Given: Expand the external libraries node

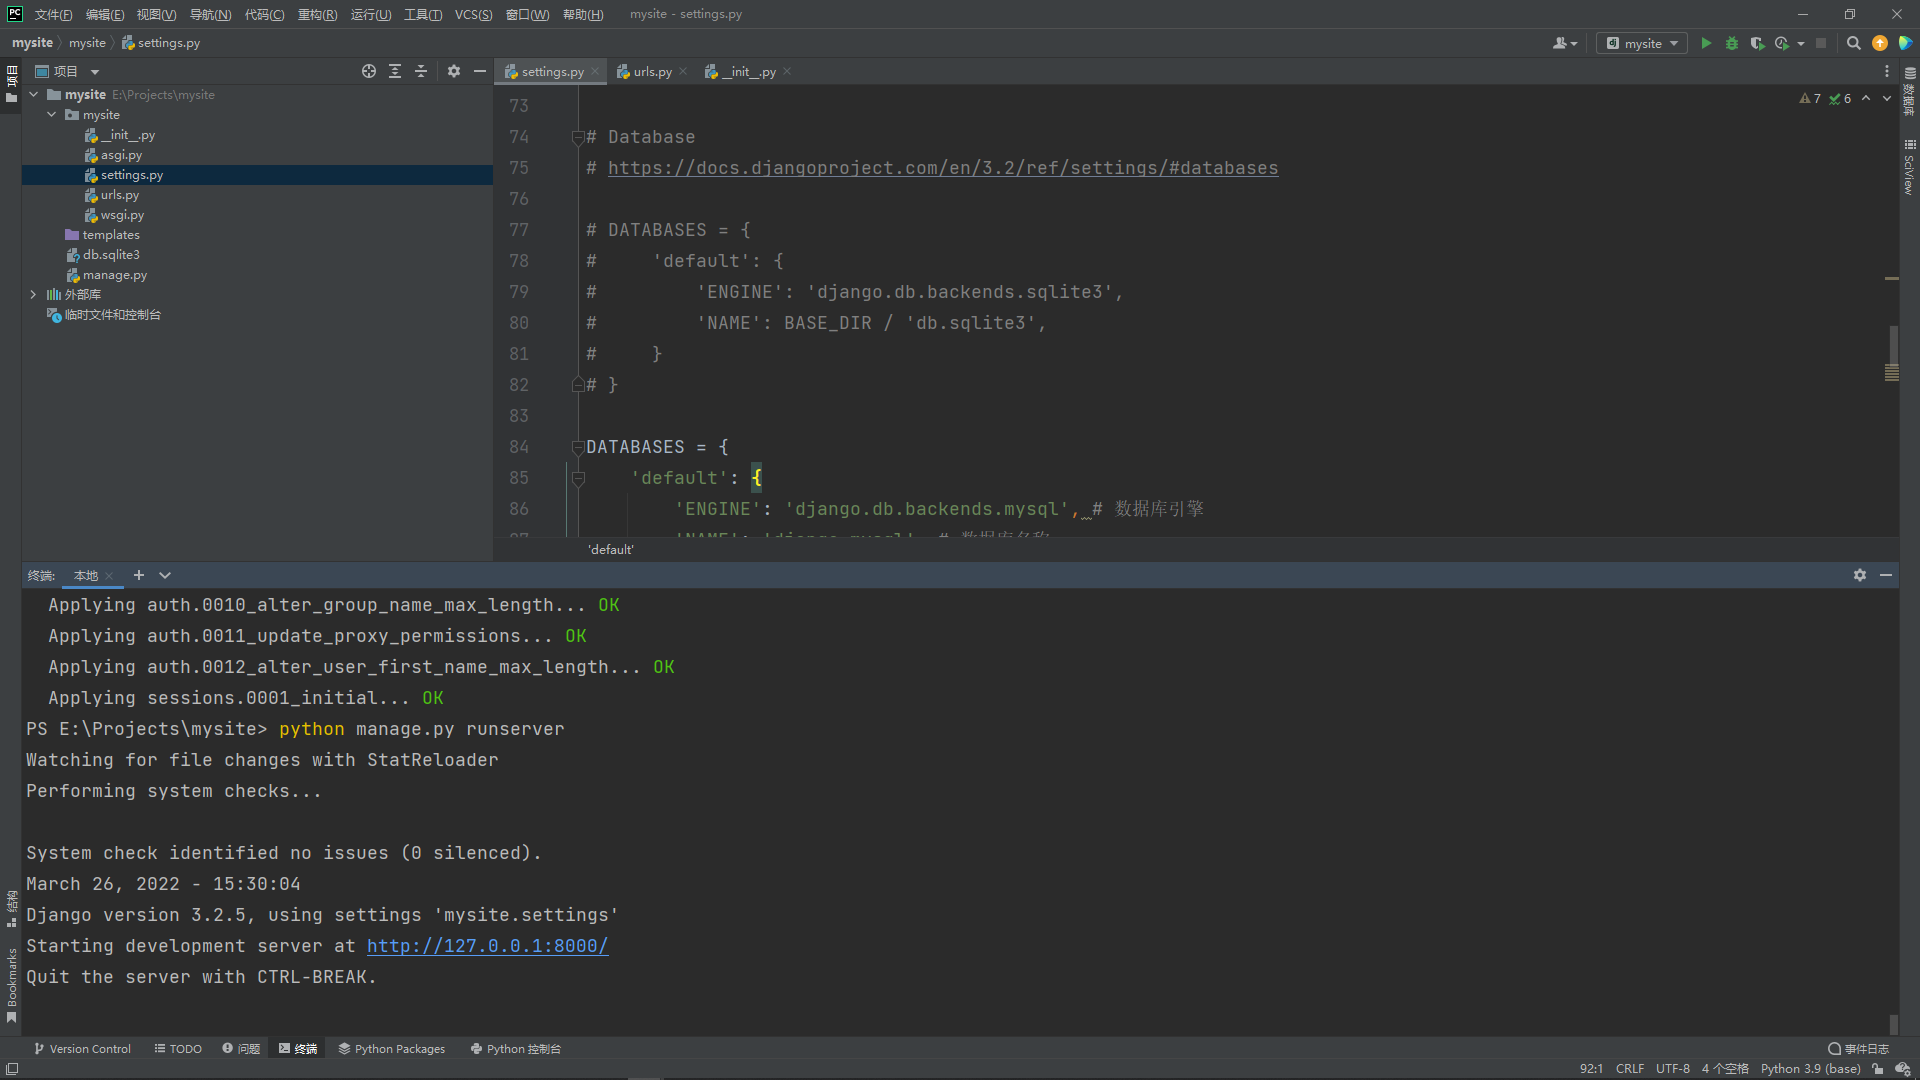Looking at the screenshot, I should (34, 295).
